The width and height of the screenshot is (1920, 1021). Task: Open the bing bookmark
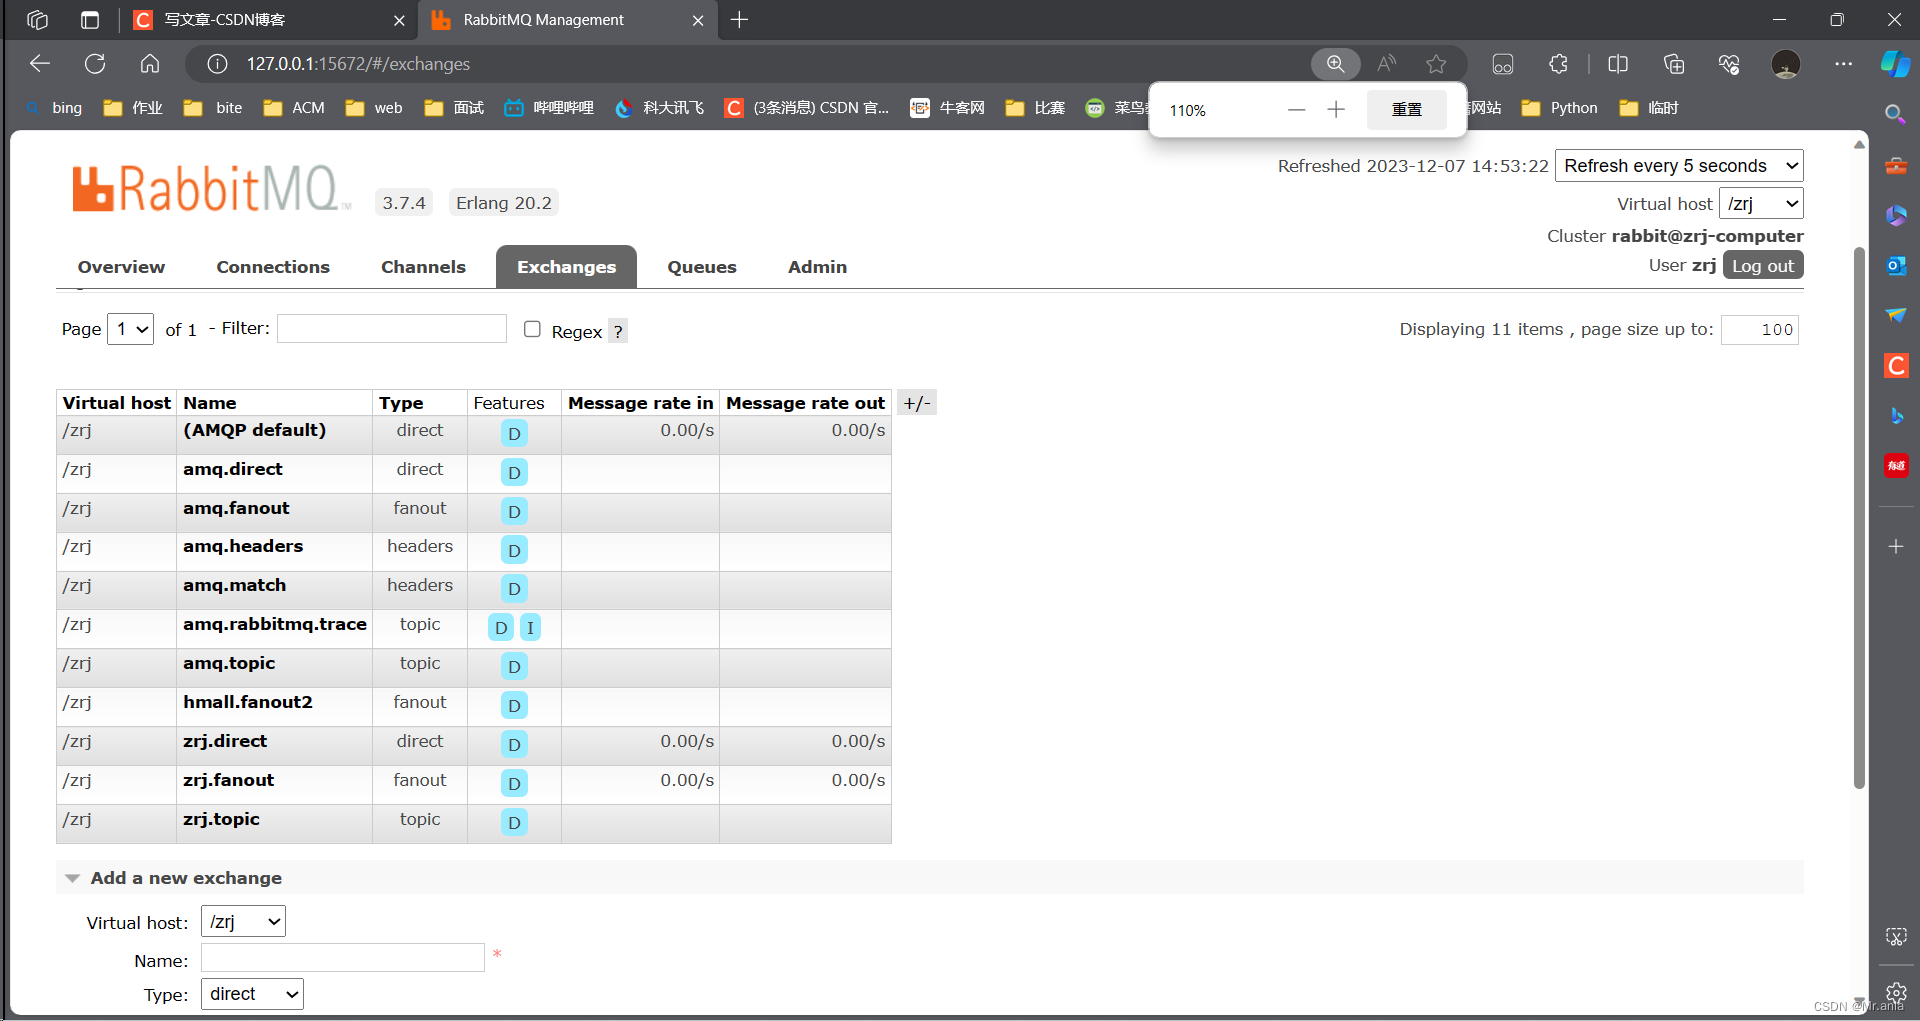55,108
